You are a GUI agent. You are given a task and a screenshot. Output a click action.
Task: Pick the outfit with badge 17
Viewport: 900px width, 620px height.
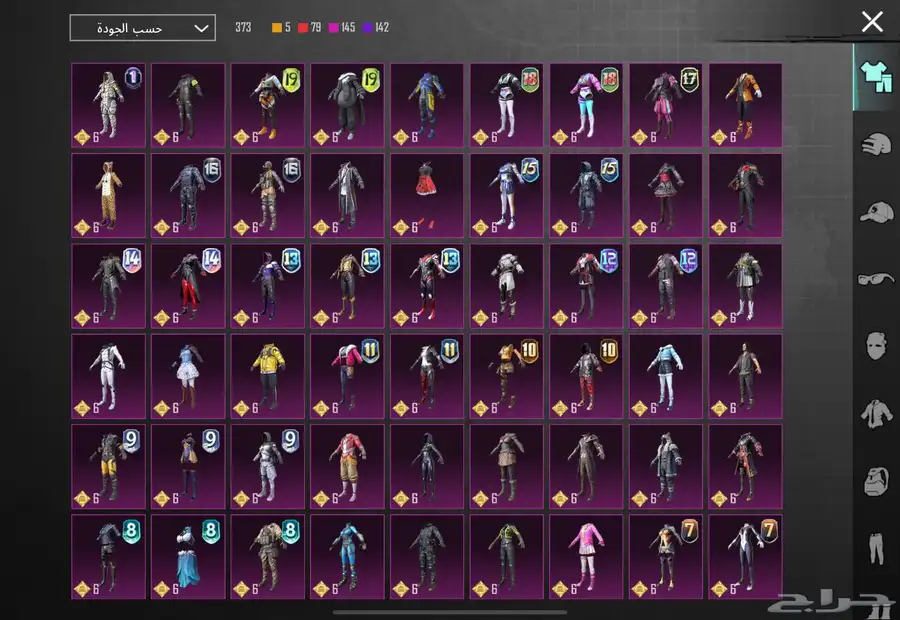666,105
